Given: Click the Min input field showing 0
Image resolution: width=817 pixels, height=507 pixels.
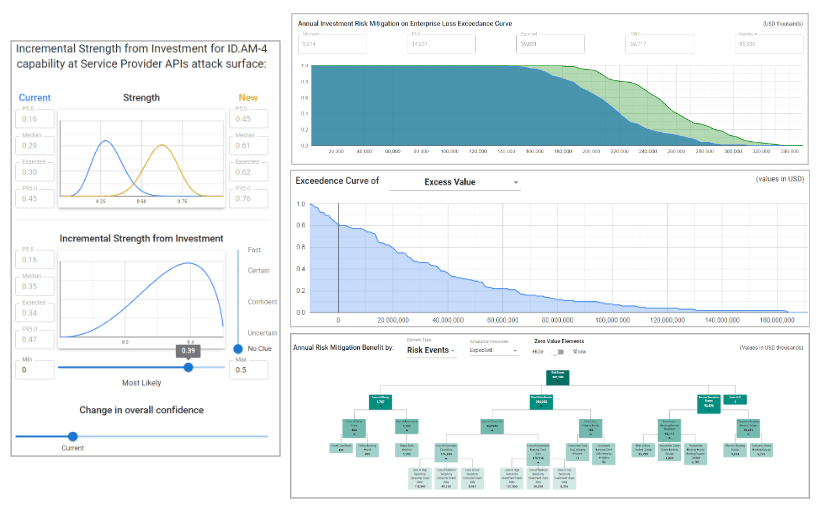Looking at the screenshot, I should coord(35,369).
